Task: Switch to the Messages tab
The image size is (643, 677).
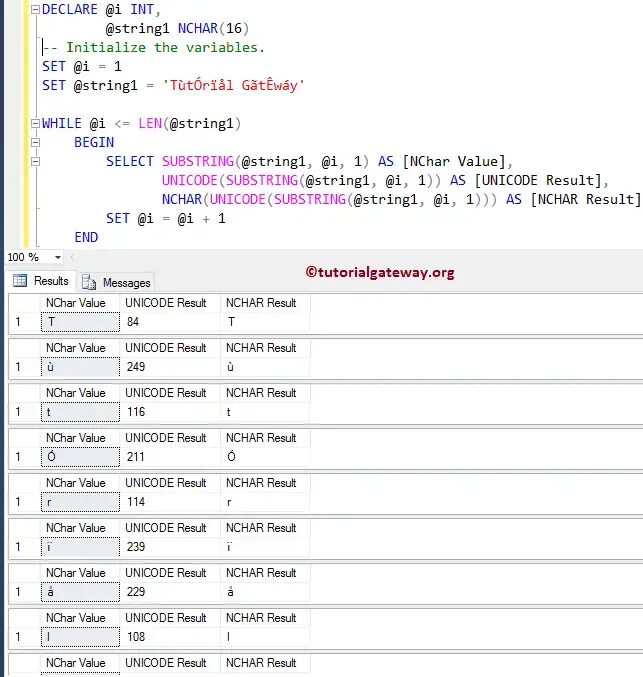Action: 116,282
